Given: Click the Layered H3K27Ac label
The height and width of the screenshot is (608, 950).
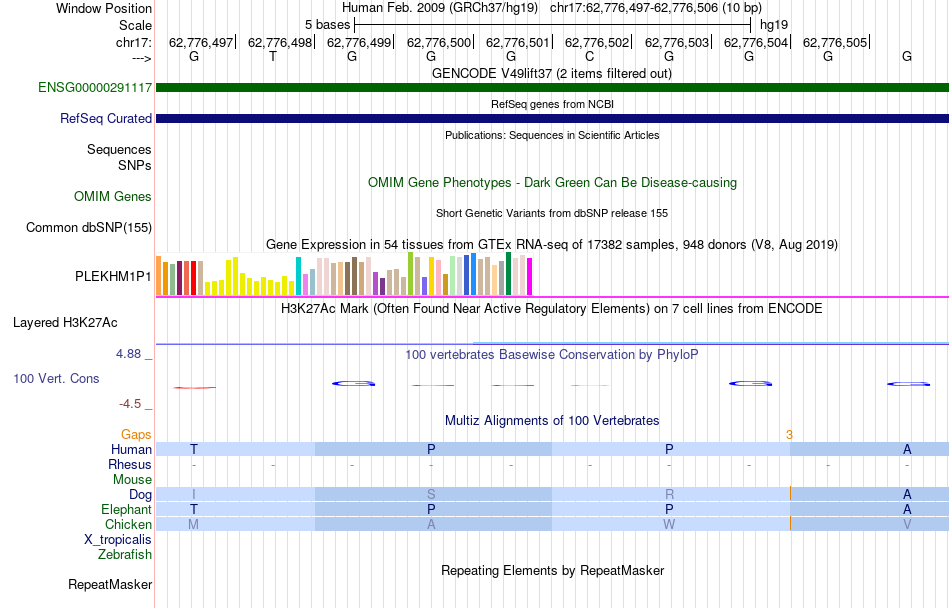Looking at the screenshot, I should tap(65, 322).
